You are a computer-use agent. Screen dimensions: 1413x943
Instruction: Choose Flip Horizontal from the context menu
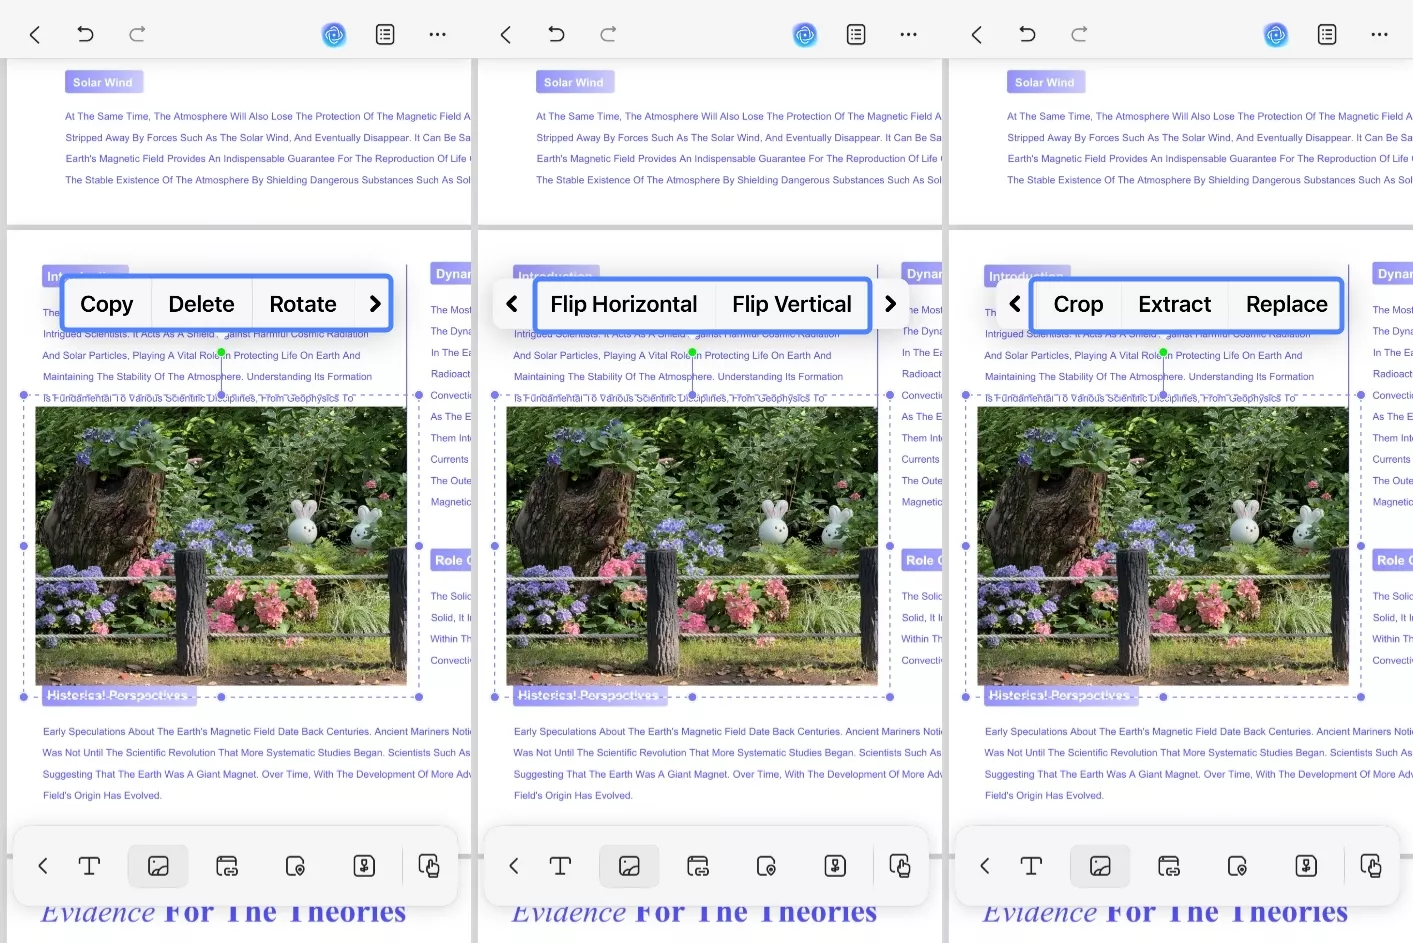623,304
